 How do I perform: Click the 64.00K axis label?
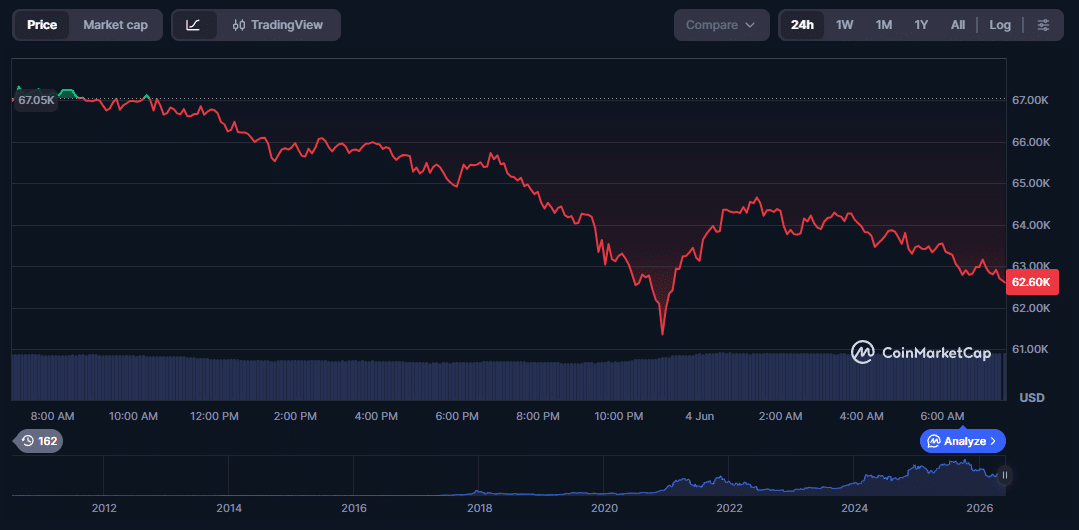(1030, 225)
